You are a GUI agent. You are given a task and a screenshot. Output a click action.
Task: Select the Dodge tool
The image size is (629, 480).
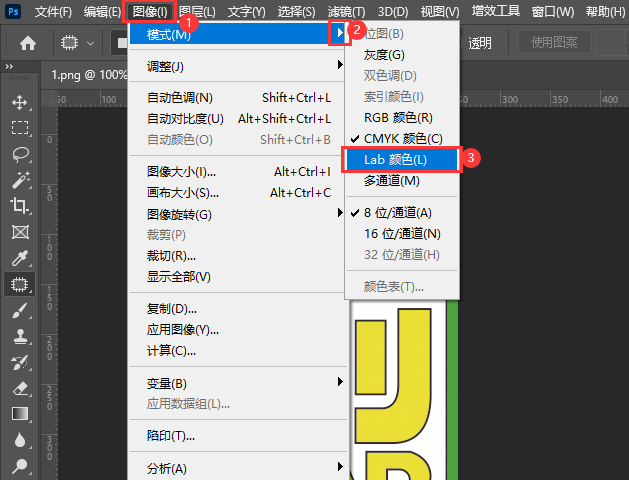(20, 466)
